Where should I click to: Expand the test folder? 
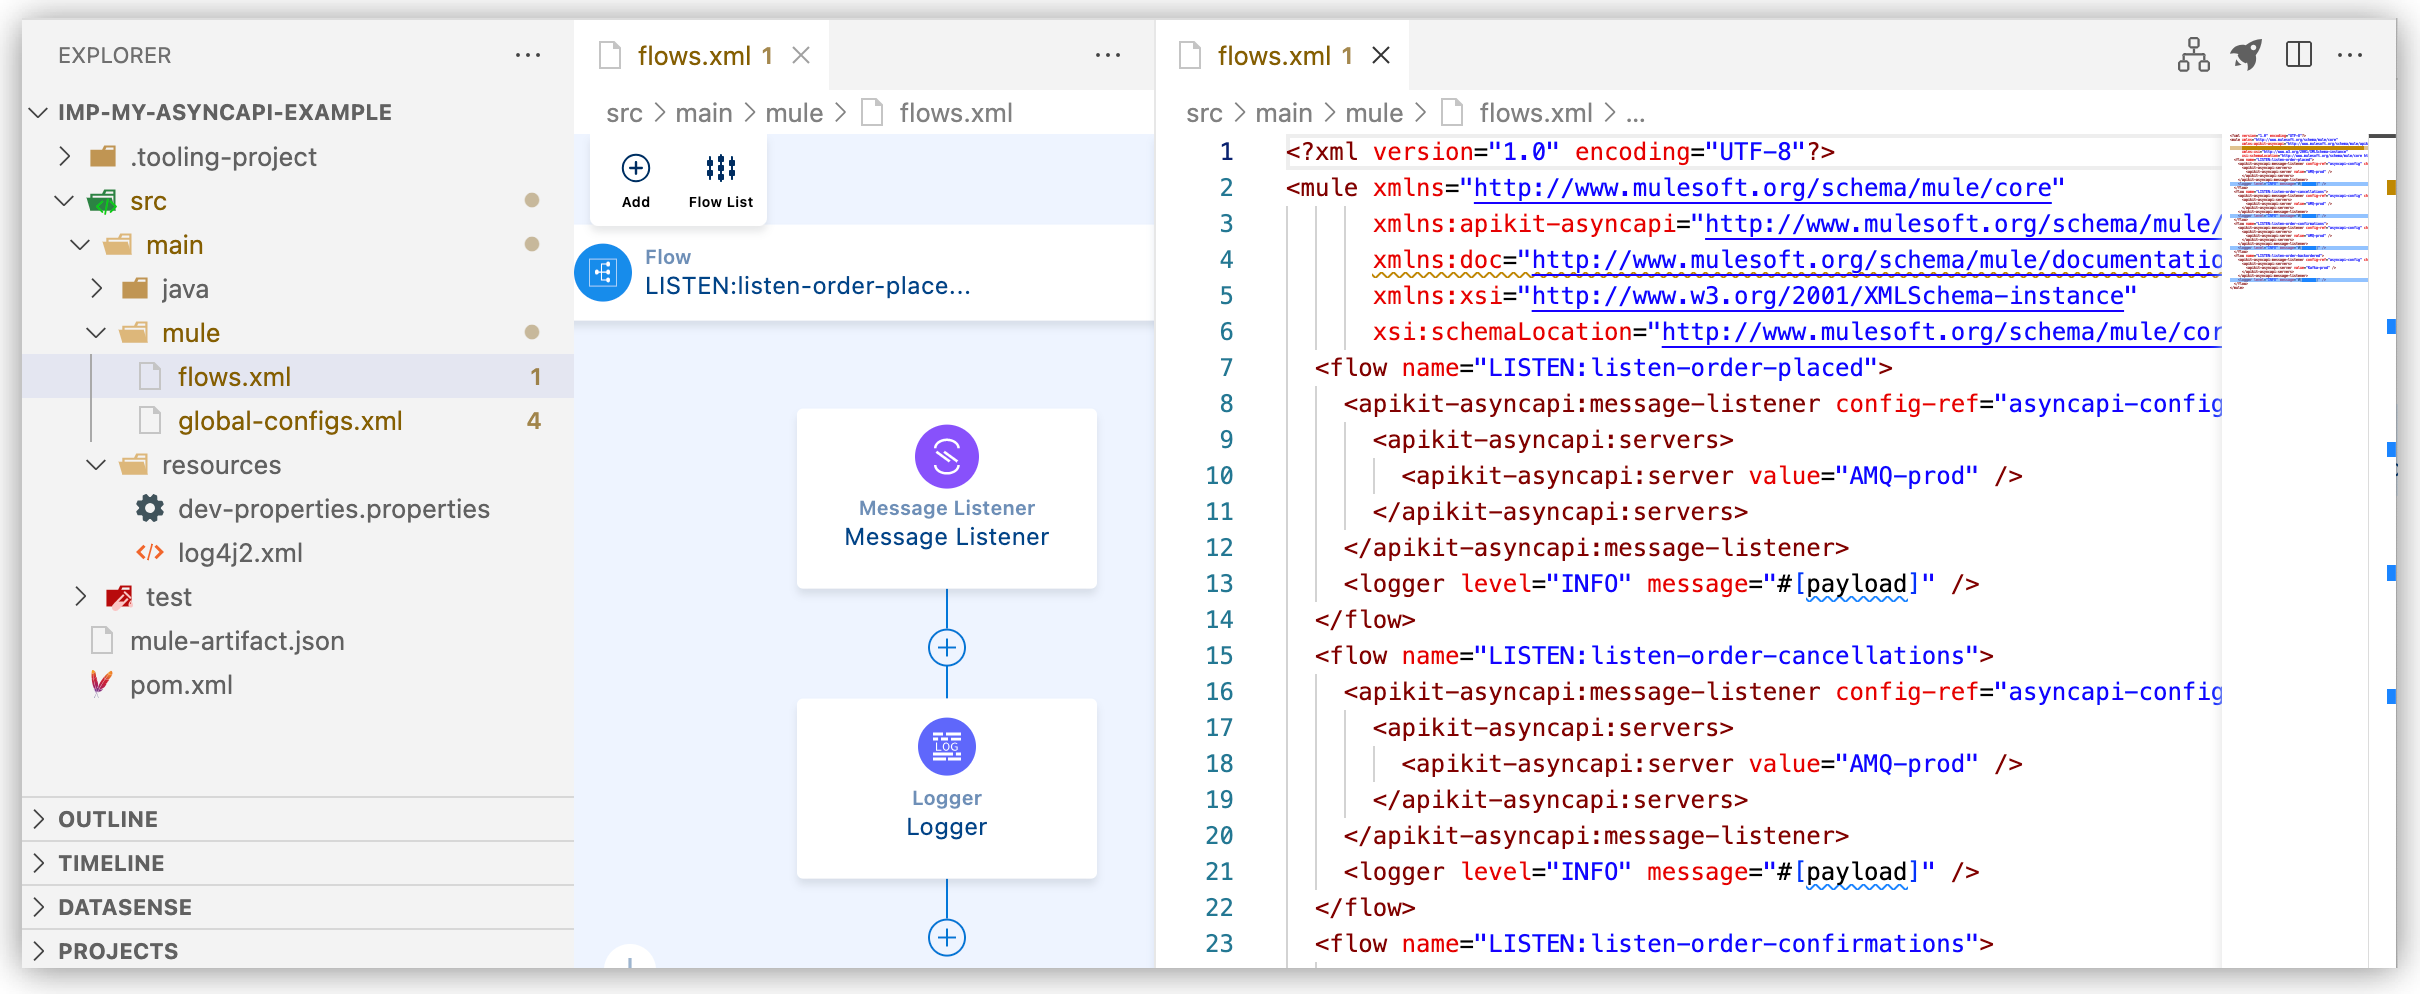coord(81,596)
